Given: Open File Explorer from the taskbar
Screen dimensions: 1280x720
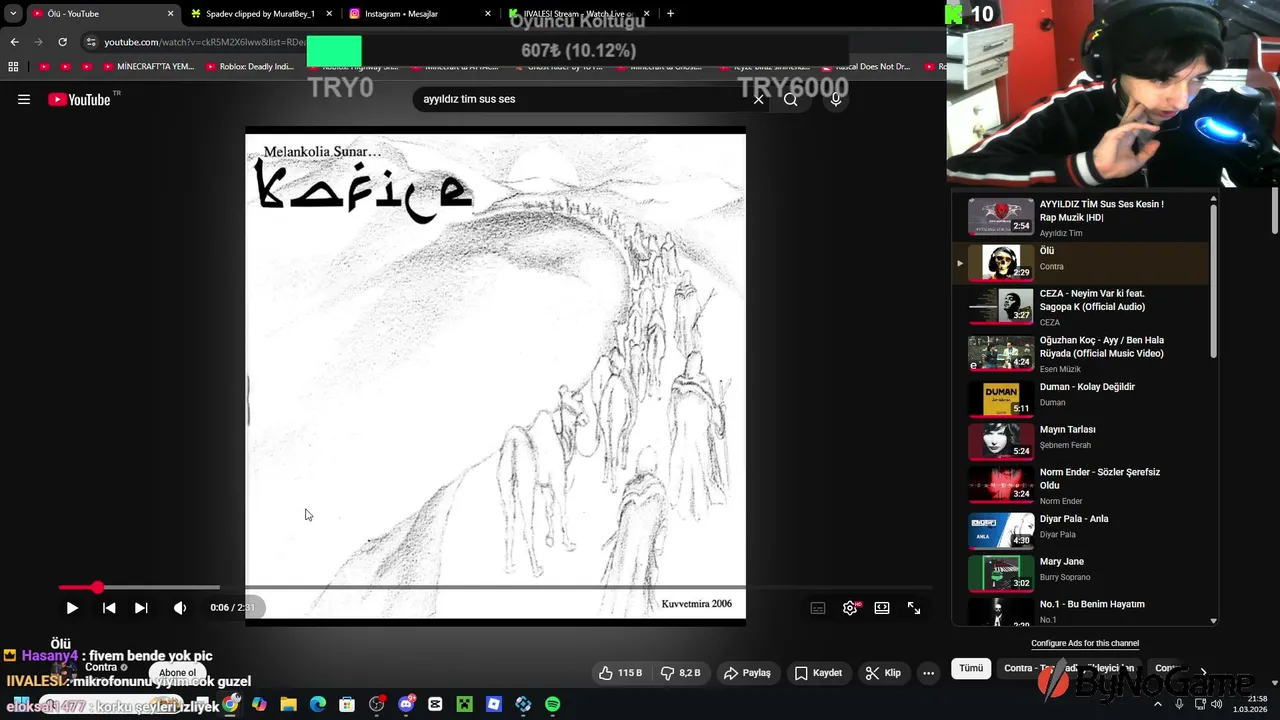Looking at the screenshot, I should pos(288,704).
